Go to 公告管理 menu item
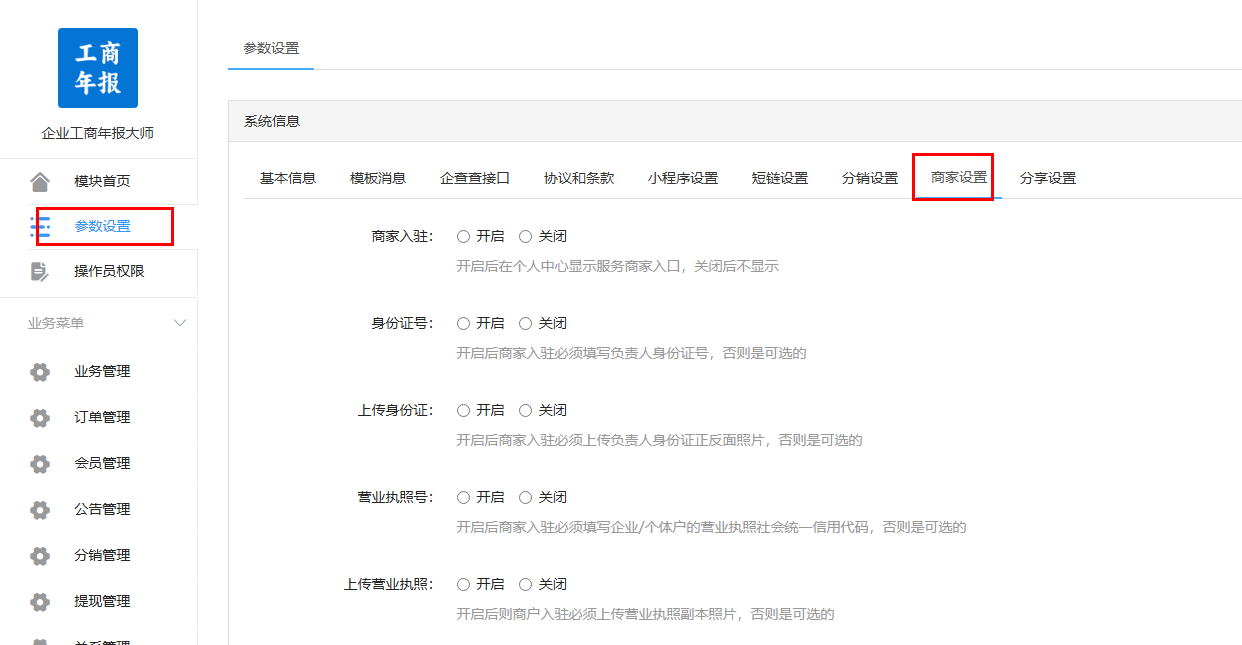Screen dimensions: 1242x645 (x=102, y=509)
